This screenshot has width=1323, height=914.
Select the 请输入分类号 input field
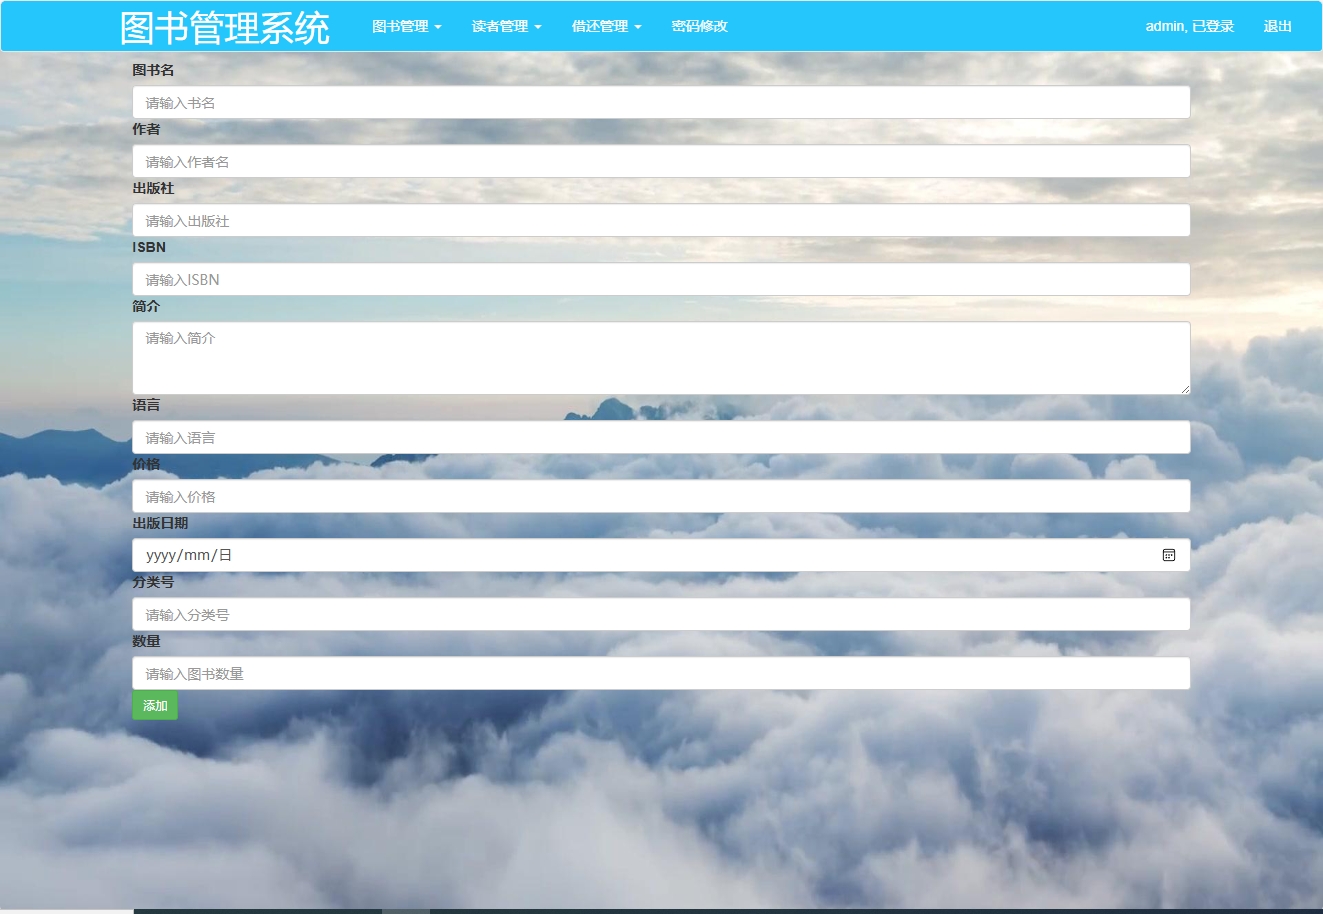(660, 613)
